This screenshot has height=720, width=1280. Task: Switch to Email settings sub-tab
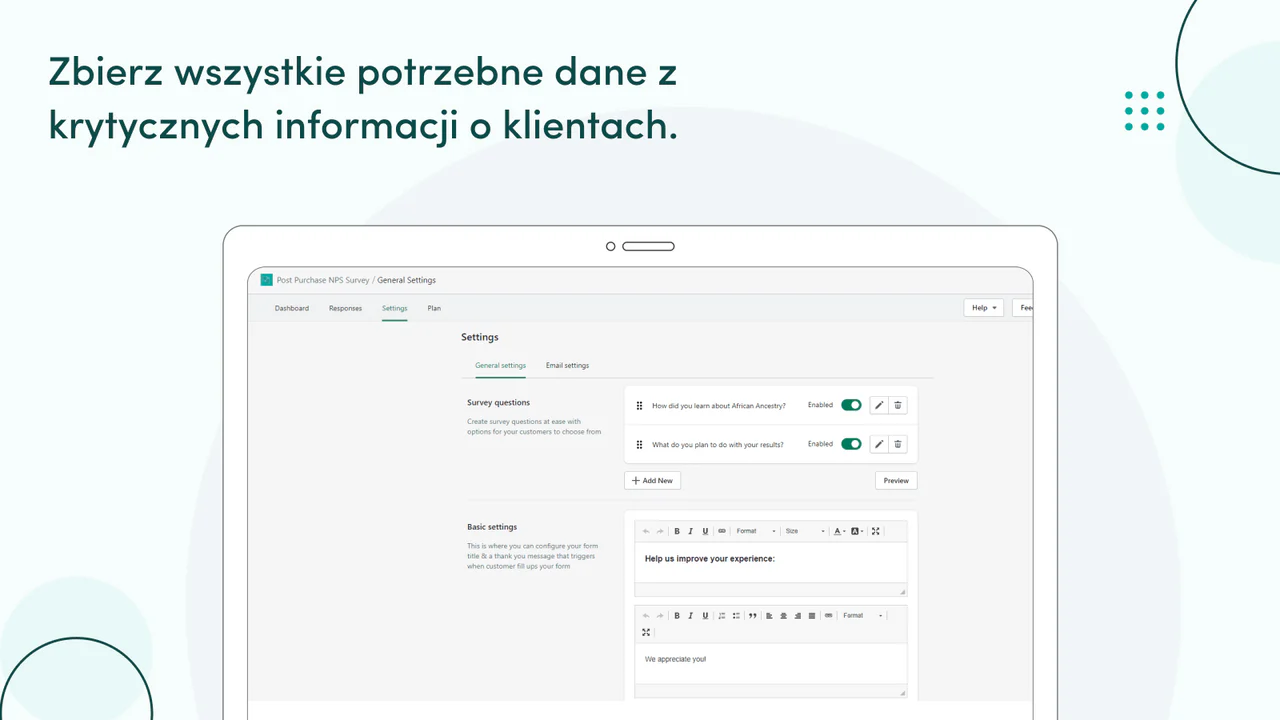[567, 366]
